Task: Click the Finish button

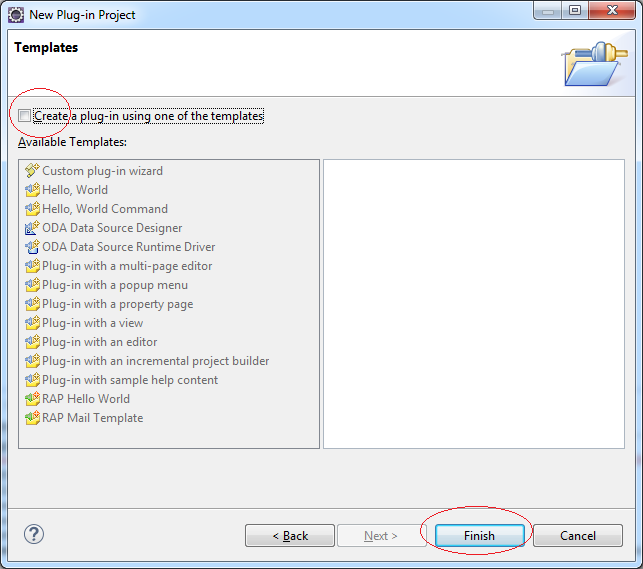Action: (x=479, y=535)
